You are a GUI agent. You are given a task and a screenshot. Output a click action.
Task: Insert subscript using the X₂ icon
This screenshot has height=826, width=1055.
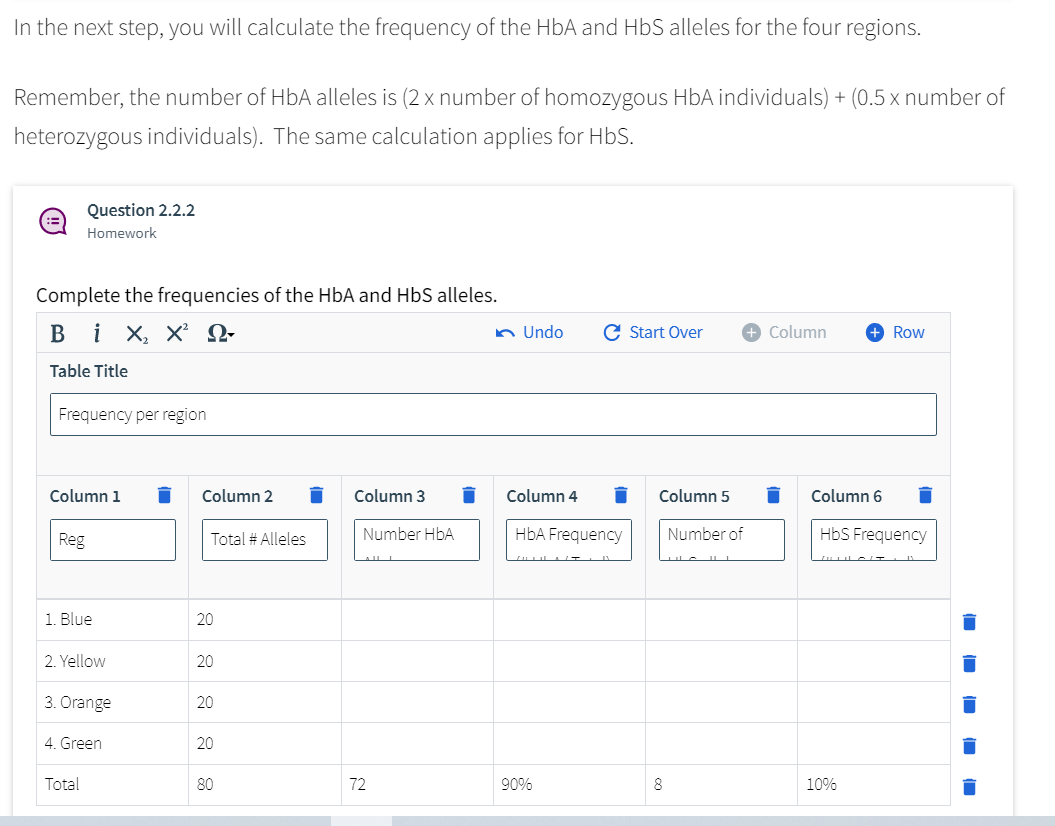coord(134,332)
